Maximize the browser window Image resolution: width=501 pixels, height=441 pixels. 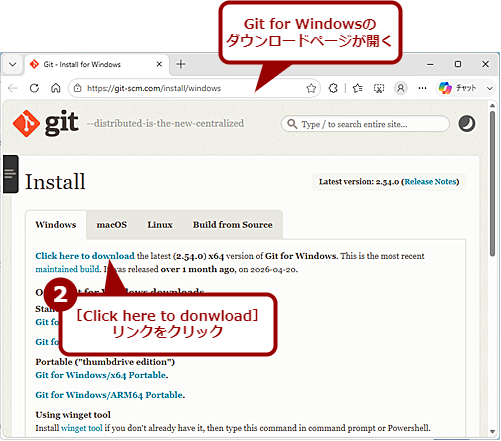458,64
